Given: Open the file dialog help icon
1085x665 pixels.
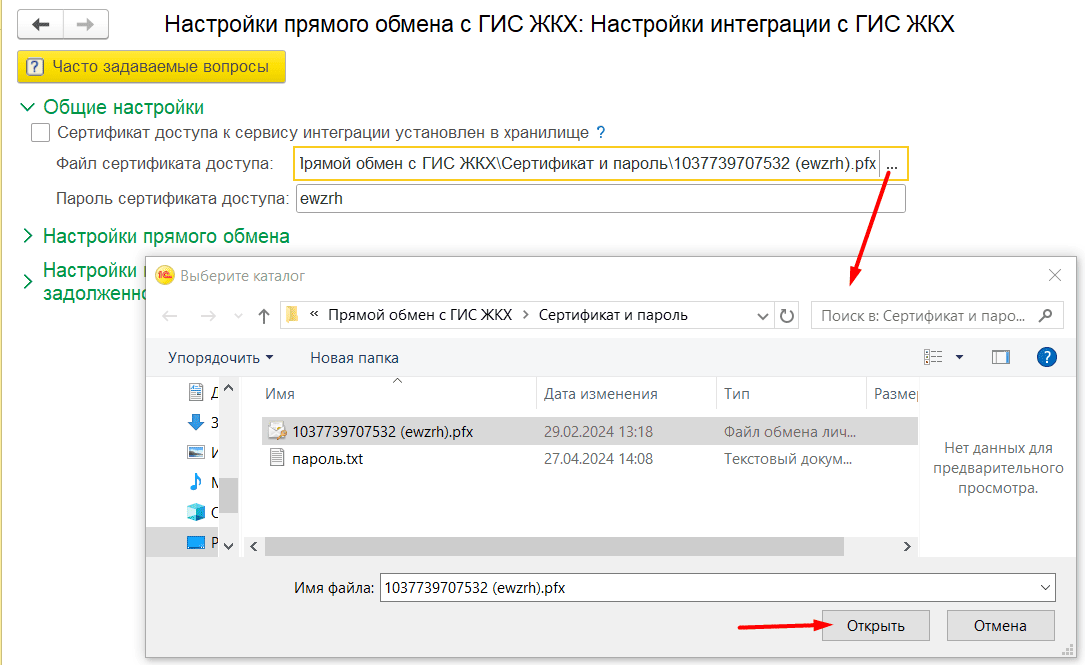Looking at the screenshot, I should point(1047,357).
